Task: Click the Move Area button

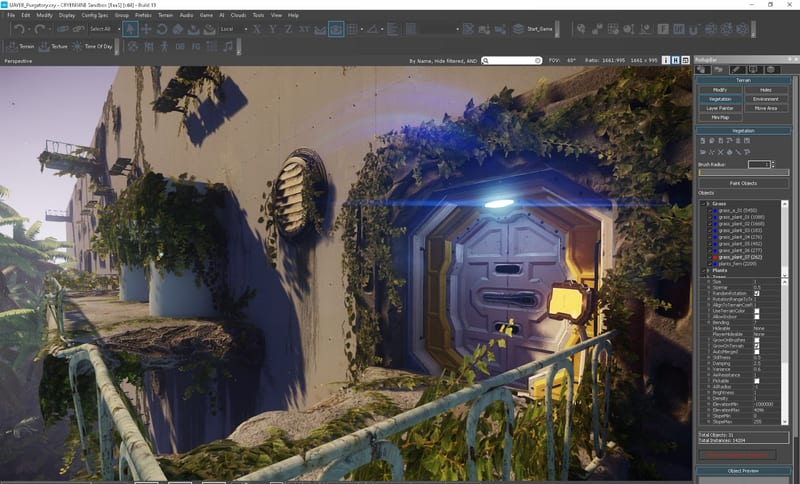Action: (x=766, y=108)
